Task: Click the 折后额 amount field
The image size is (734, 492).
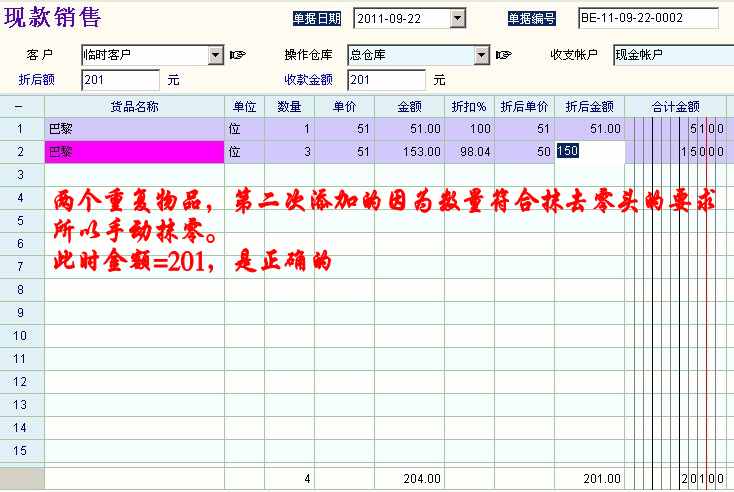Action: (x=120, y=80)
